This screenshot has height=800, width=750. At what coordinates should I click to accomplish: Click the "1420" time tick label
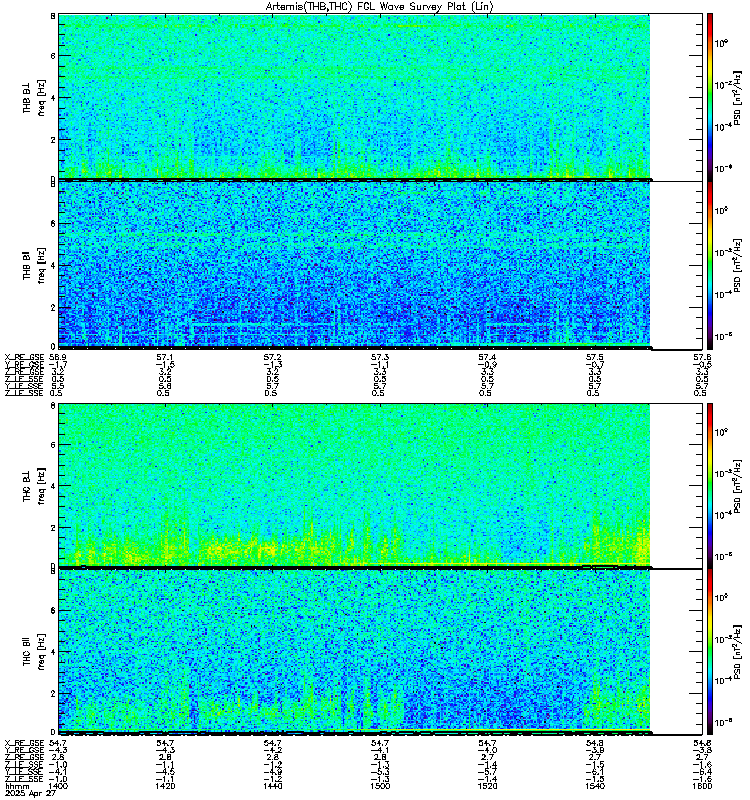pos(165,786)
